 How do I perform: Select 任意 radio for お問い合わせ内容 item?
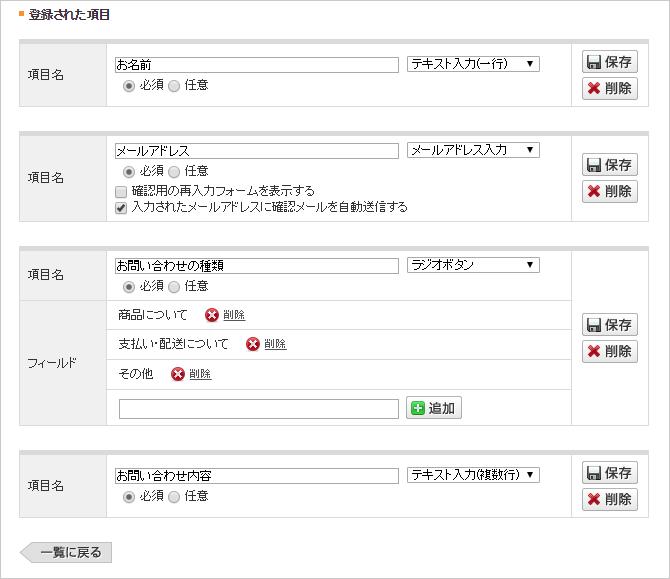tap(175, 496)
